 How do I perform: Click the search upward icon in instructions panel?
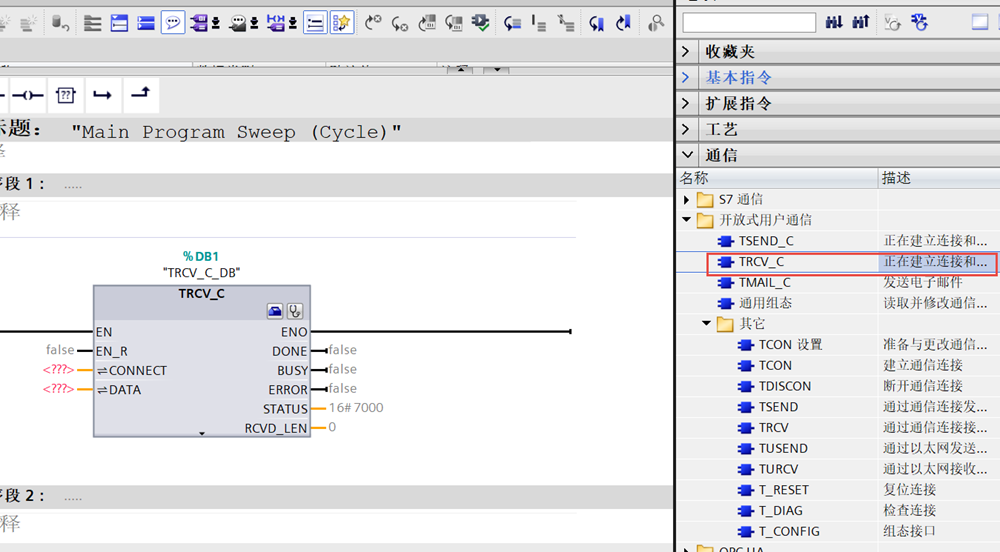tap(860, 22)
